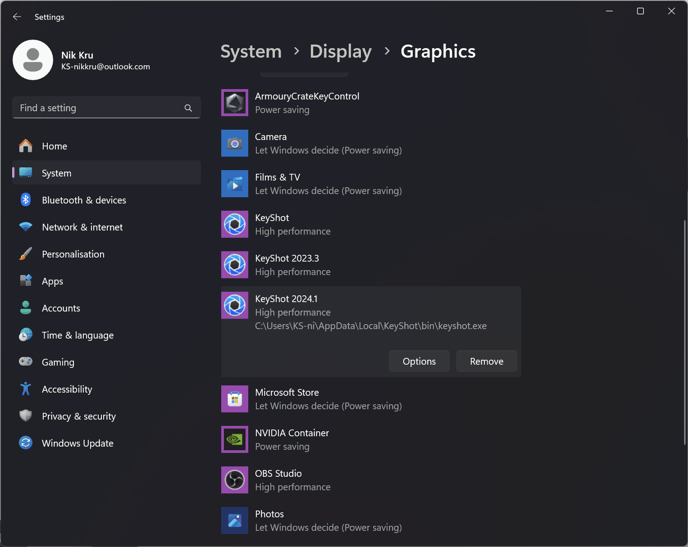Focus the Find a setting field
Screen dimensions: 688x547
tap(107, 108)
